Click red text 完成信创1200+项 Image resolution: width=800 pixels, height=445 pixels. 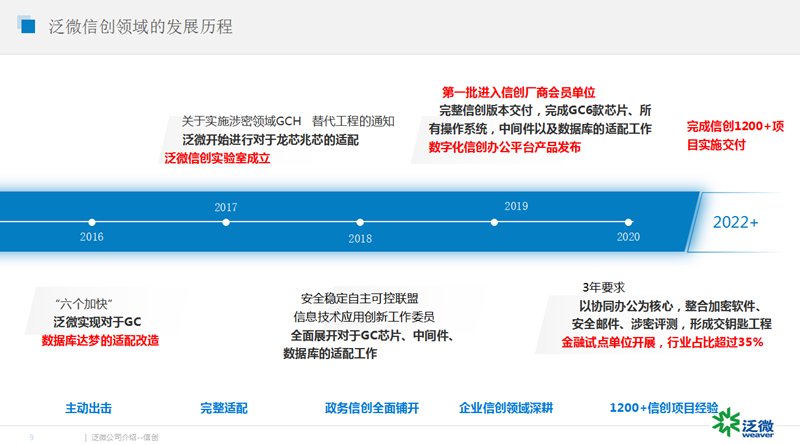[x=735, y=126]
